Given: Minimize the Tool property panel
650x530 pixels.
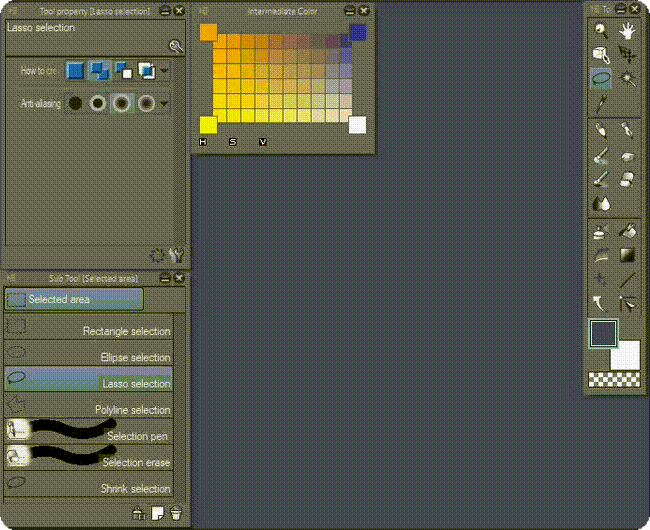Looking at the screenshot, I should click(165, 11).
